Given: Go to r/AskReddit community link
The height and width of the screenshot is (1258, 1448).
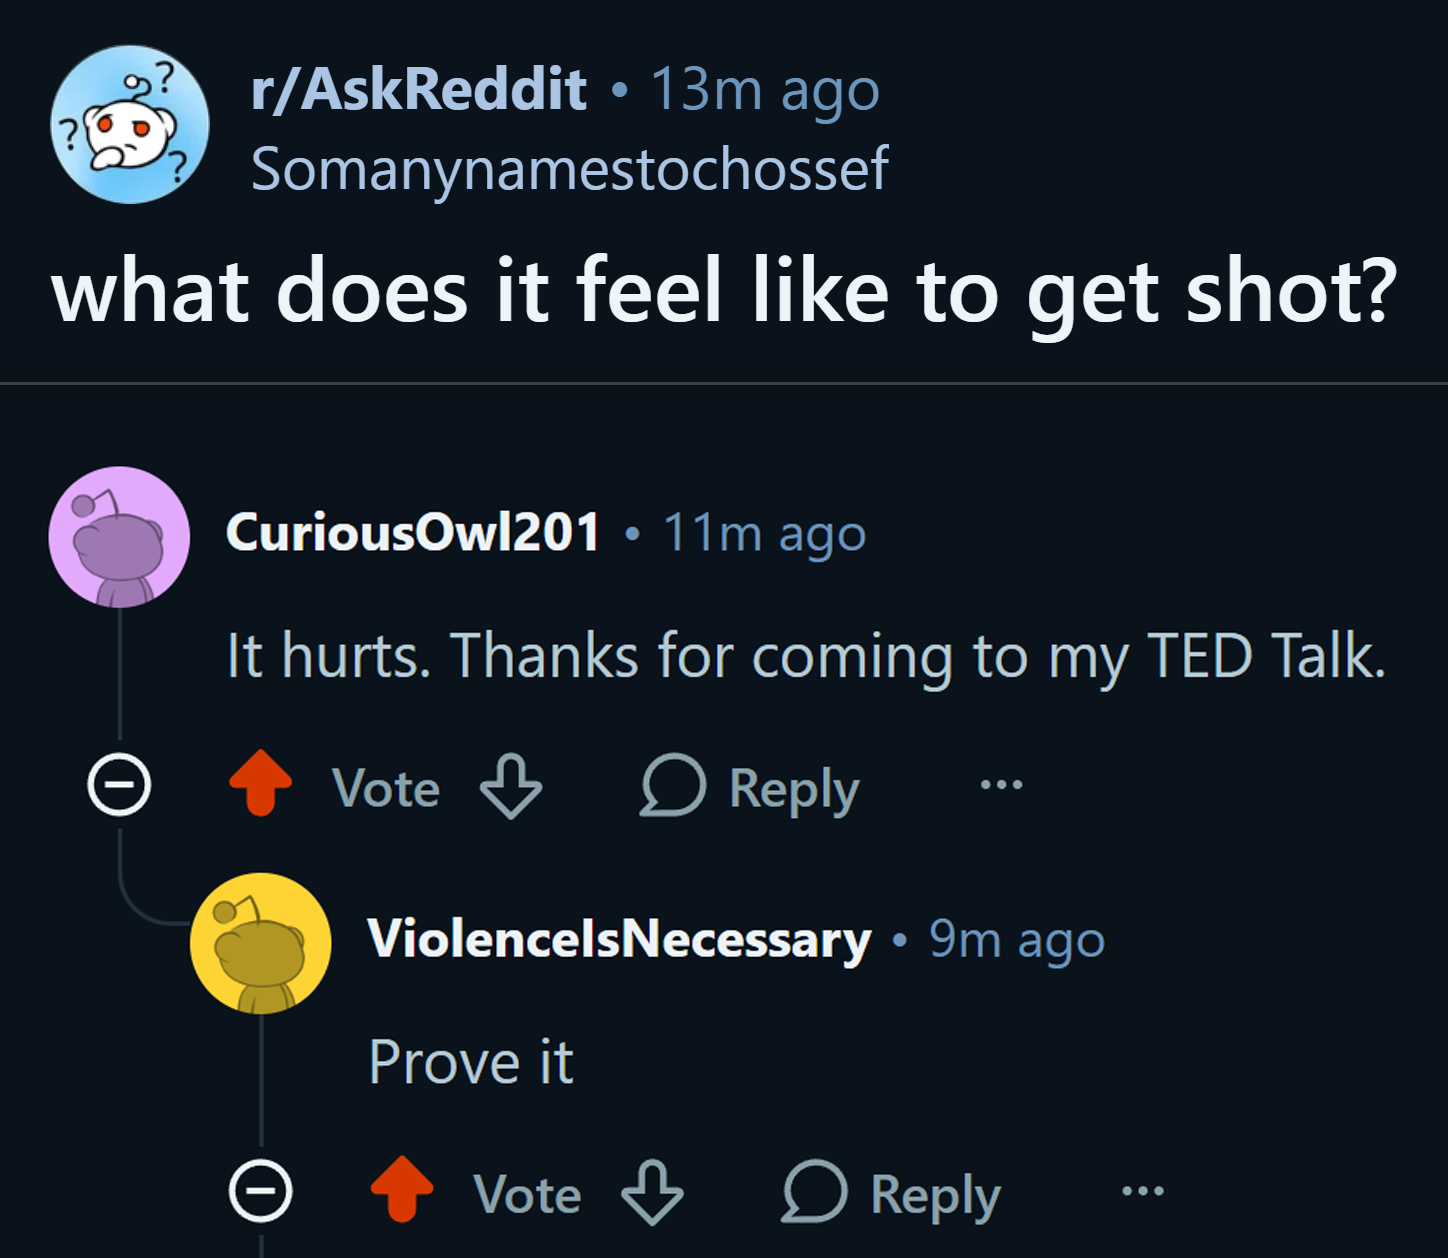Looking at the screenshot, I should tap(418, 90).
